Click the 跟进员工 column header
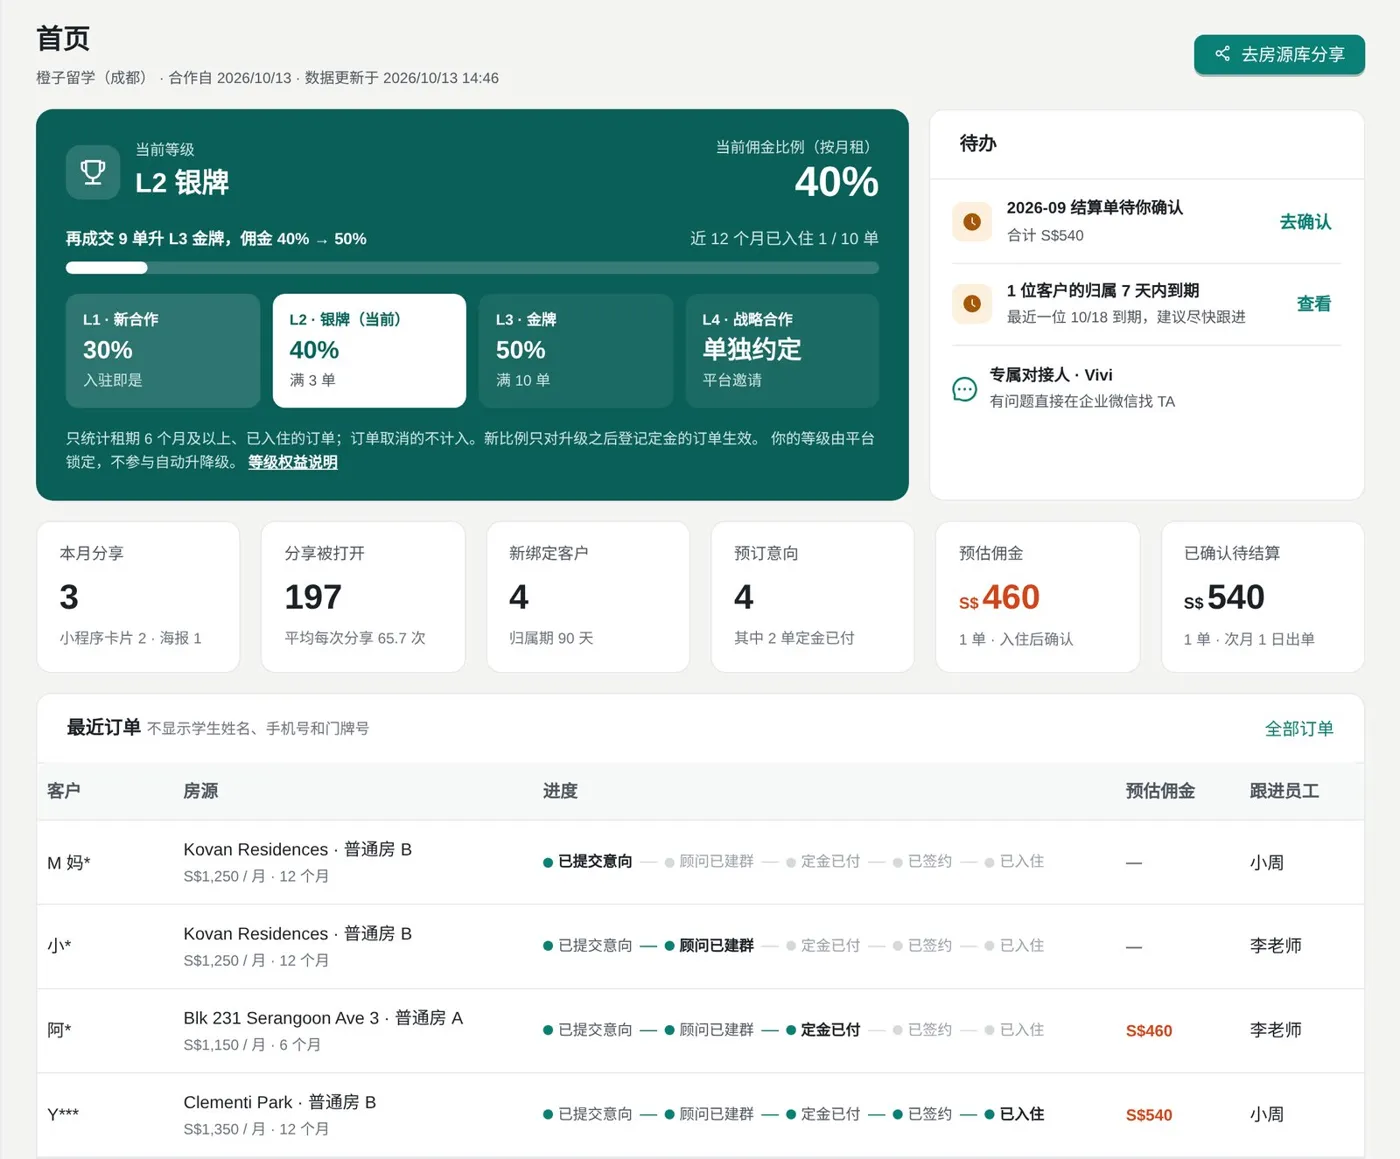Image resolution: width=1400 pixels, height=1159 pixels. (1284, 791)
